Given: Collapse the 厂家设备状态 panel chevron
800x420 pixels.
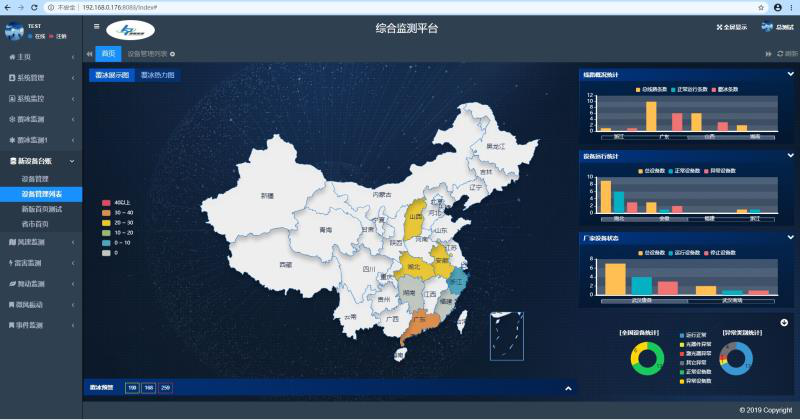Looking at the screenshot, I should click(x=790, y=238).
